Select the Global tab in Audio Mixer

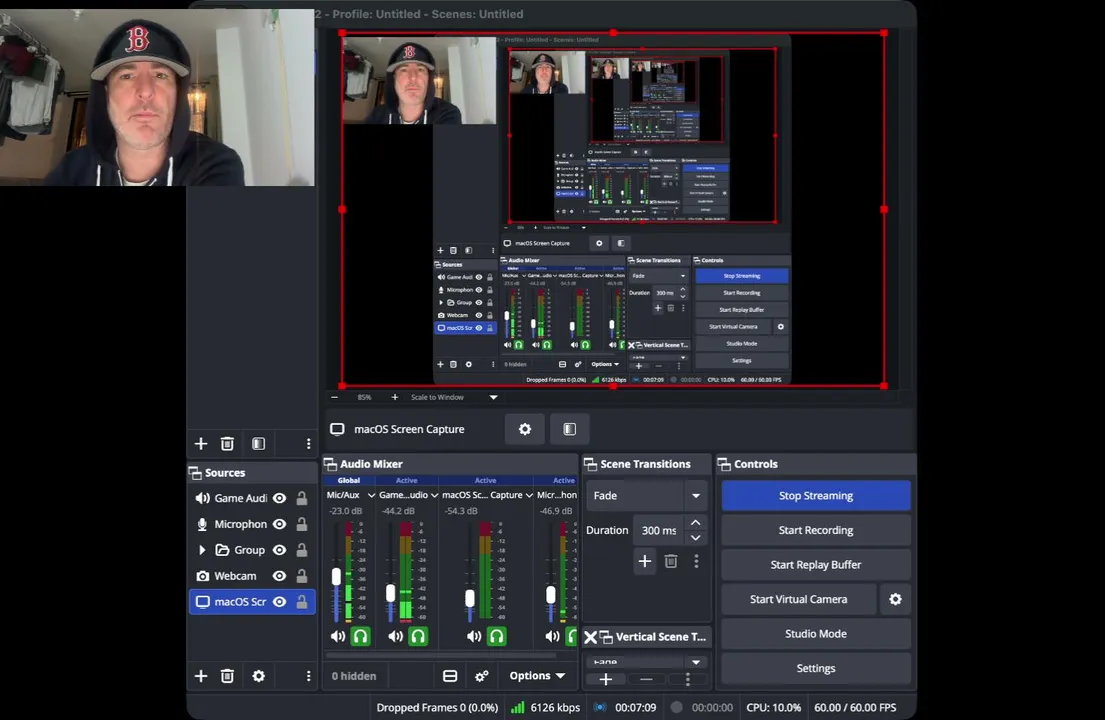[x=349, y=480]
